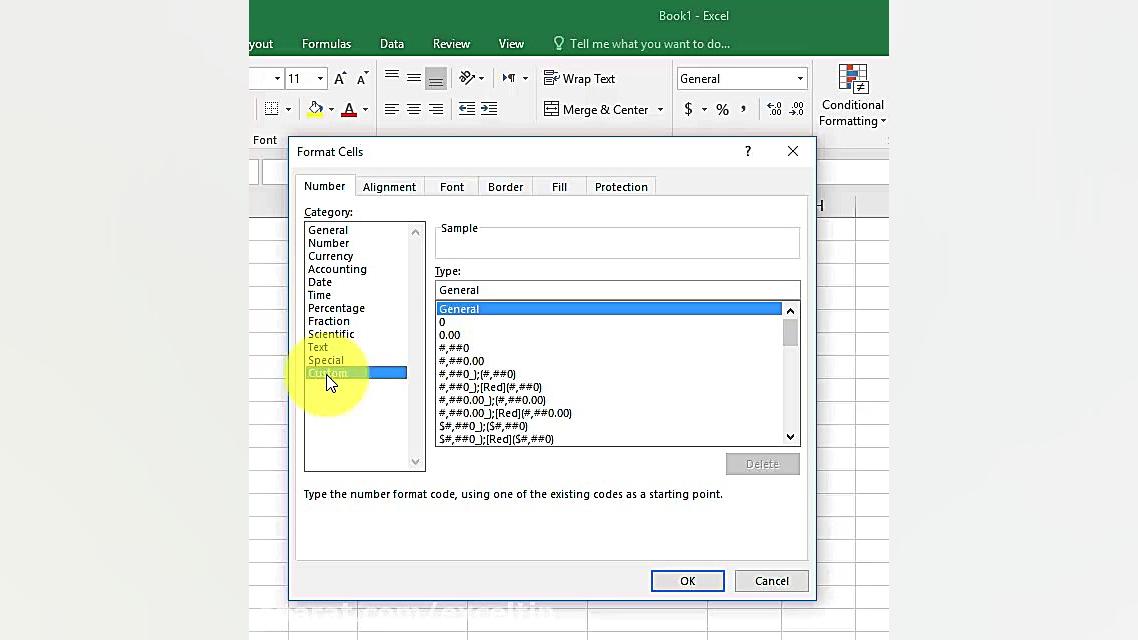This screenshot has width=1138, height=640.
Task: Open the fill color dropdown arrow
Action: coord(331,110)
